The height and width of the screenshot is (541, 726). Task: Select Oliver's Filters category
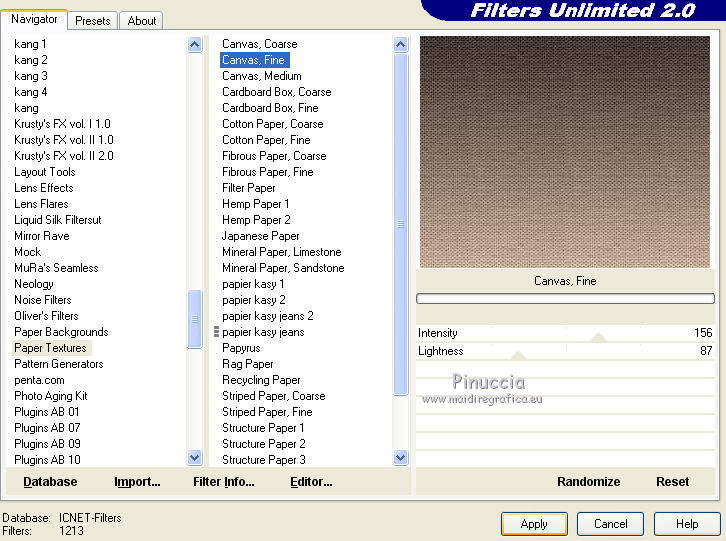(x=46, y=316)
